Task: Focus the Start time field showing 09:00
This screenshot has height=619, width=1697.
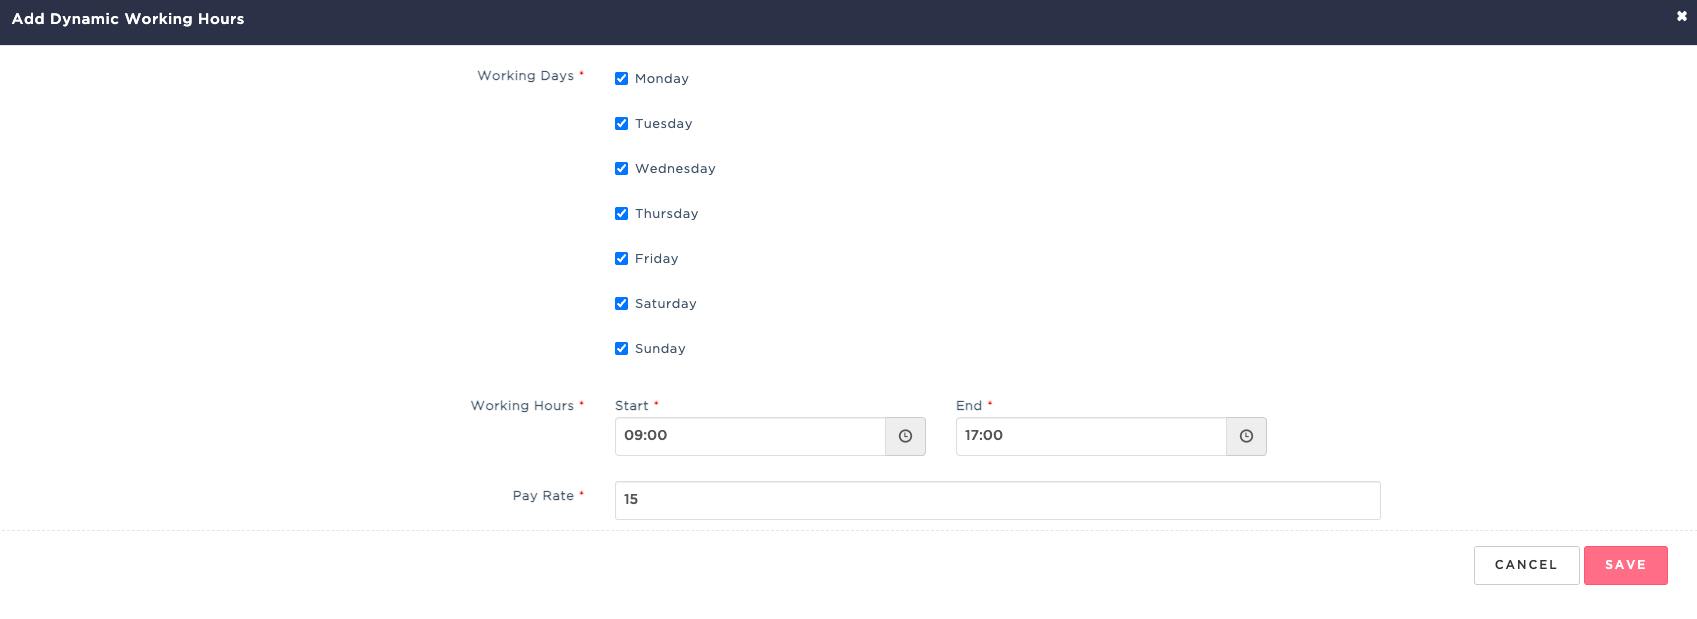Action: pos(750,436)
